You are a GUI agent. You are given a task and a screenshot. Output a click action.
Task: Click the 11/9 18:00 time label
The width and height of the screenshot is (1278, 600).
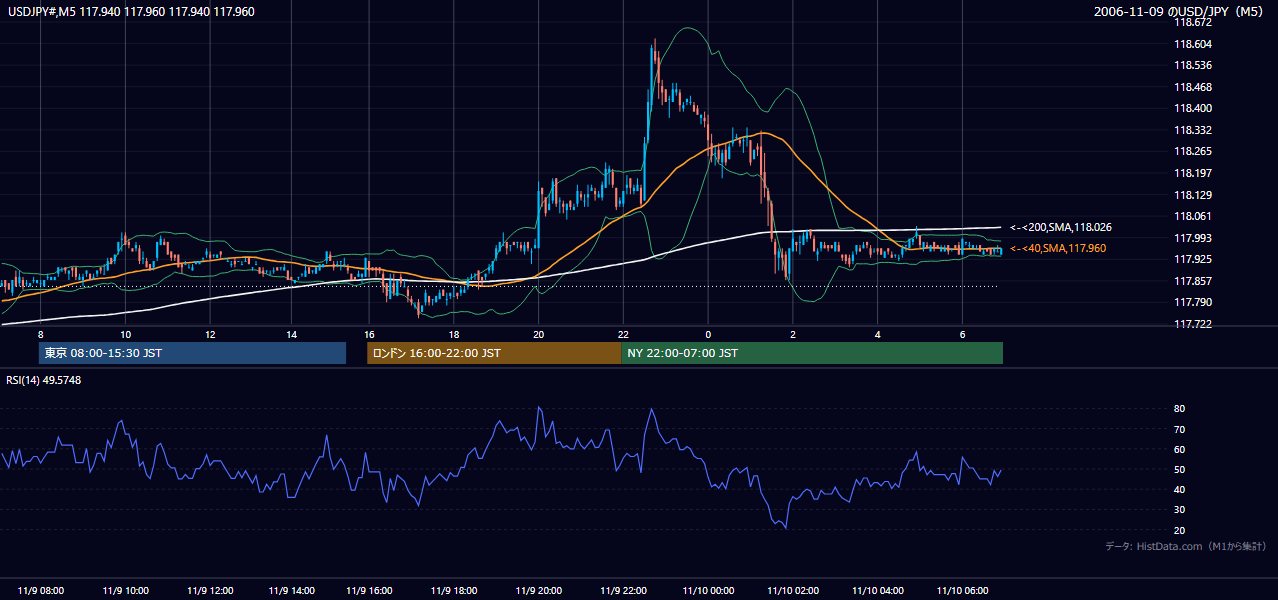click(455, 590)
